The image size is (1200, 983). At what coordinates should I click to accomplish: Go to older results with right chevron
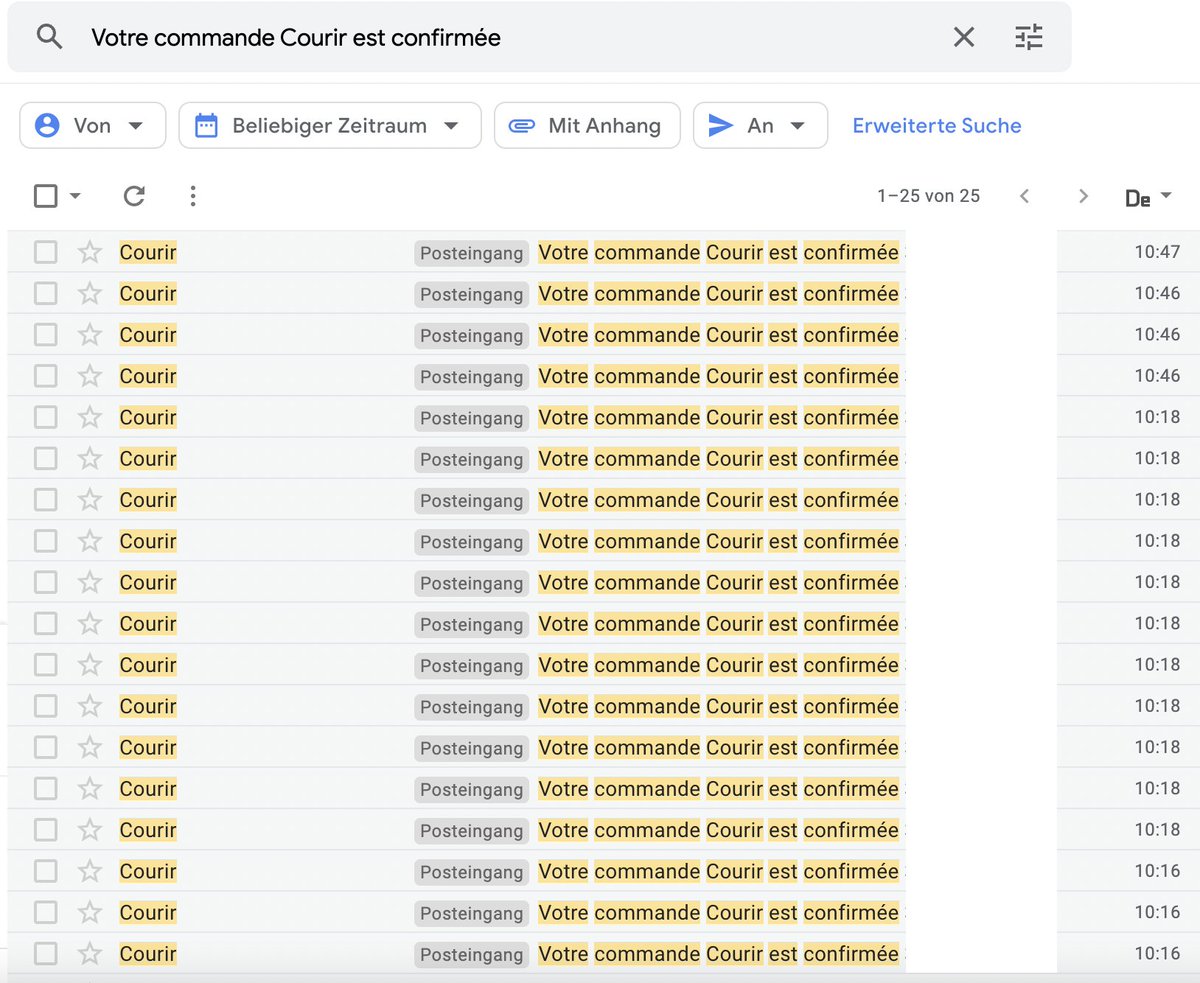point(1083,196)
